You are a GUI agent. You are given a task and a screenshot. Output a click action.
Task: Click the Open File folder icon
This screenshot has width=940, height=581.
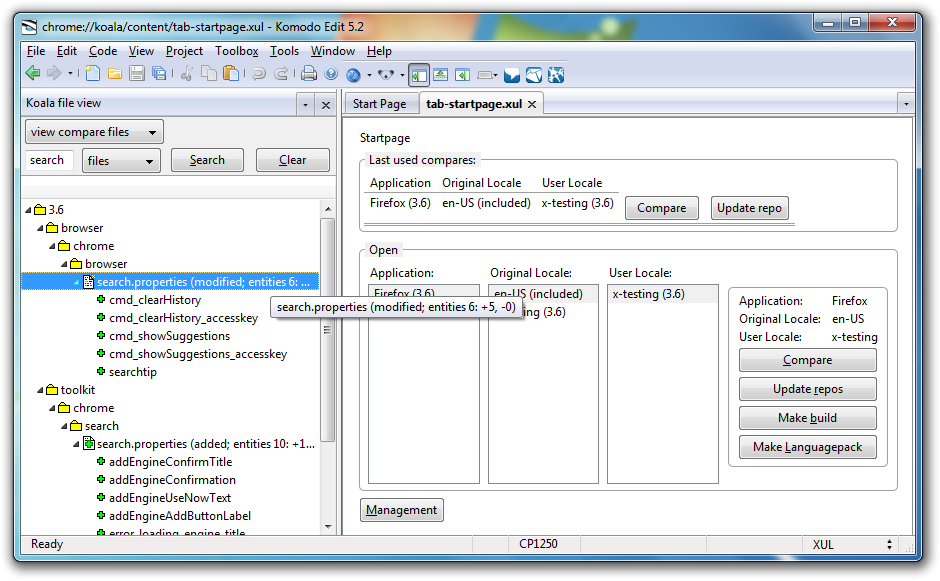pos(115,74)
